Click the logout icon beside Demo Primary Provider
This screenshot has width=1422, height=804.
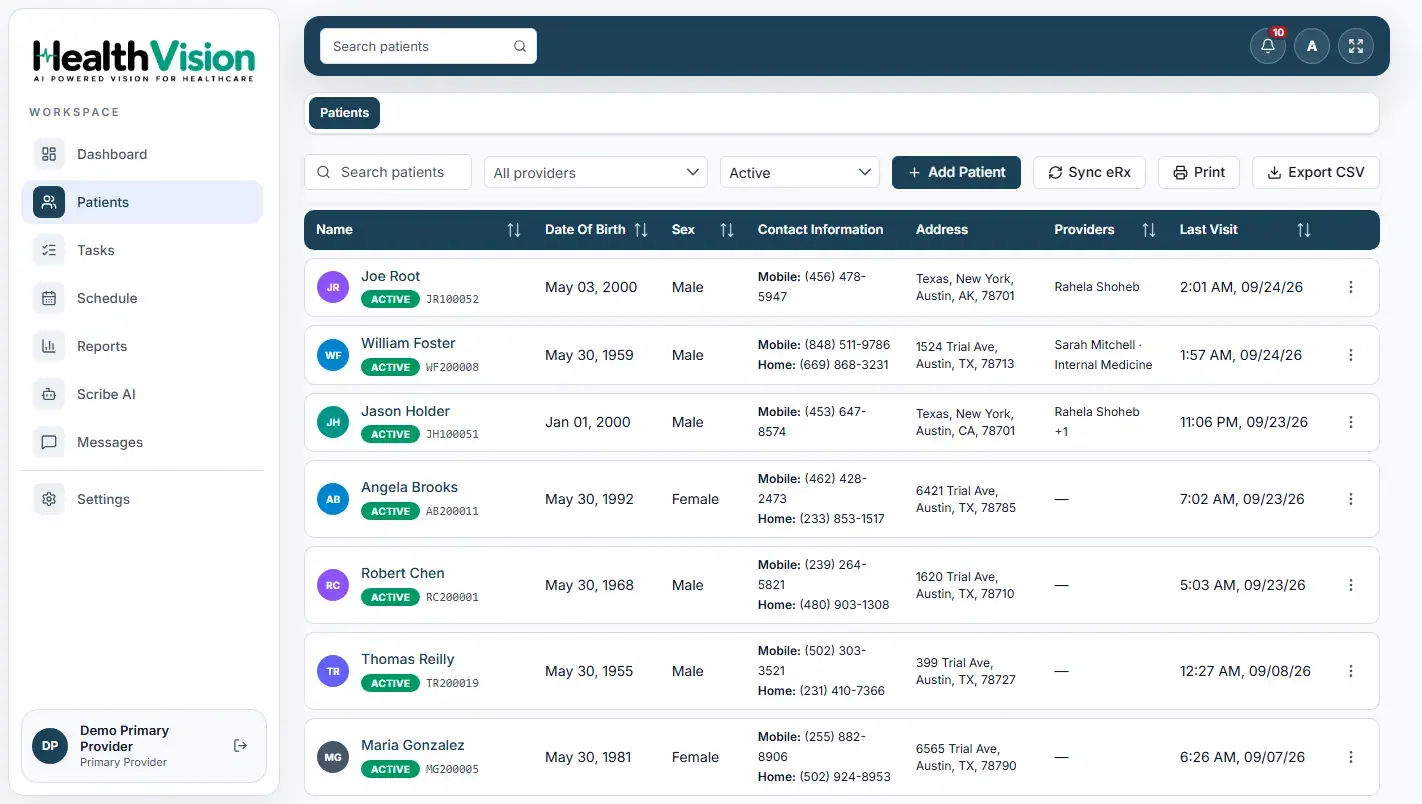[x=240, y=745]
